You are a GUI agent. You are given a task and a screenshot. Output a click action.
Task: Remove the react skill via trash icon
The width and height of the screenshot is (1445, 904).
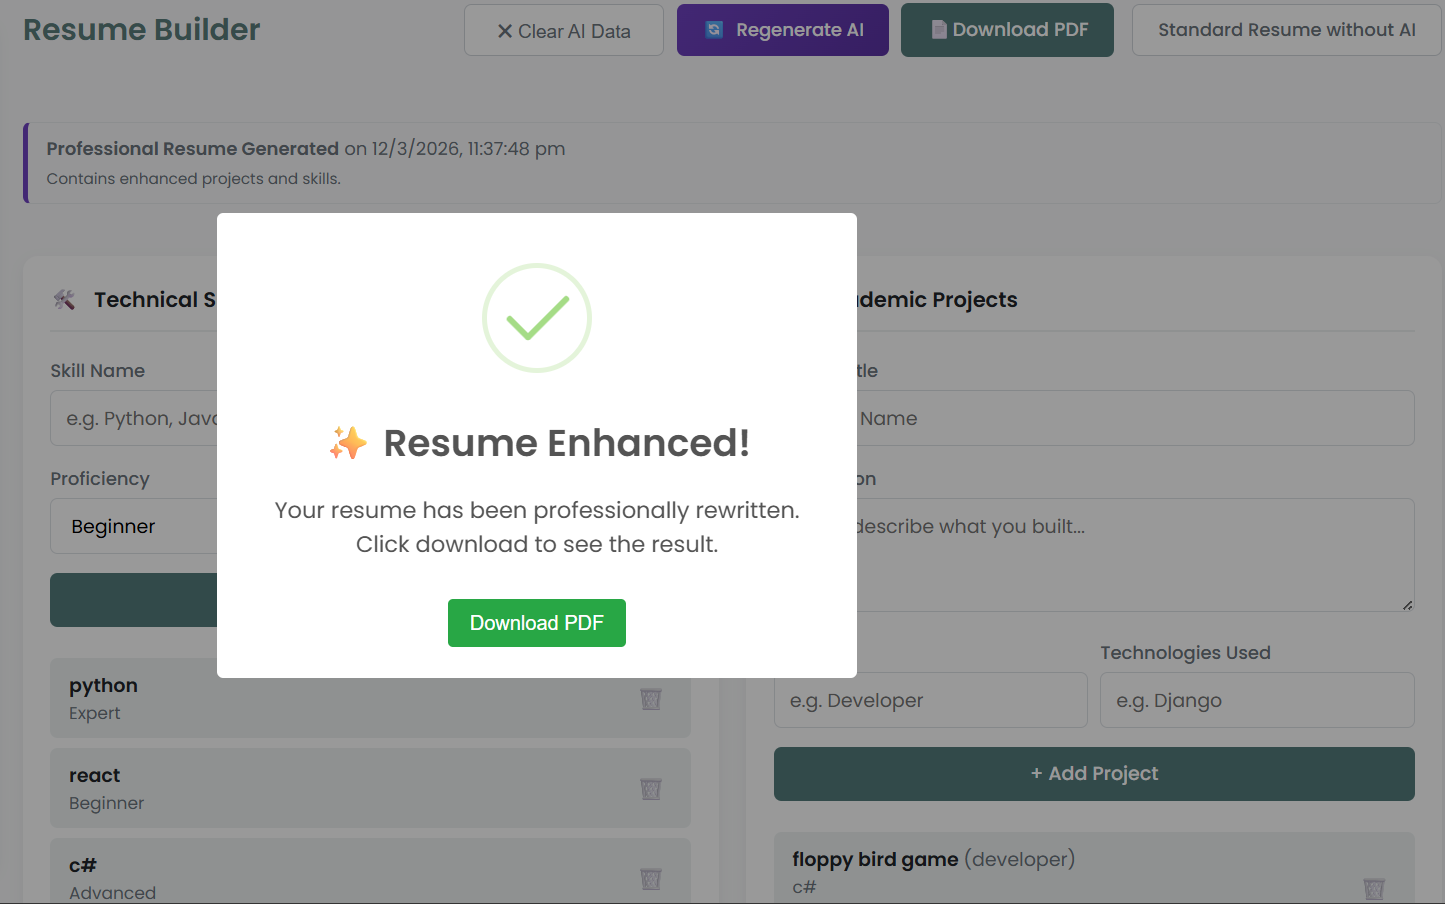(x=650, y=789)
